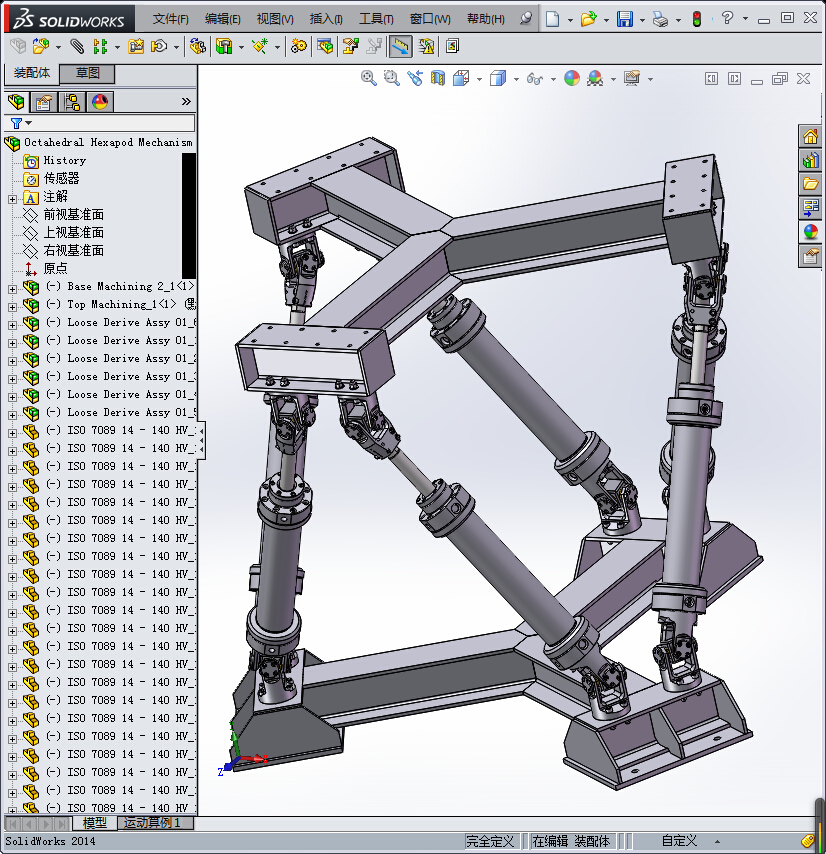This screenshot has height=854, width=826.
Task: Save the assembly with the floppy icon
Action: [625, 19]
